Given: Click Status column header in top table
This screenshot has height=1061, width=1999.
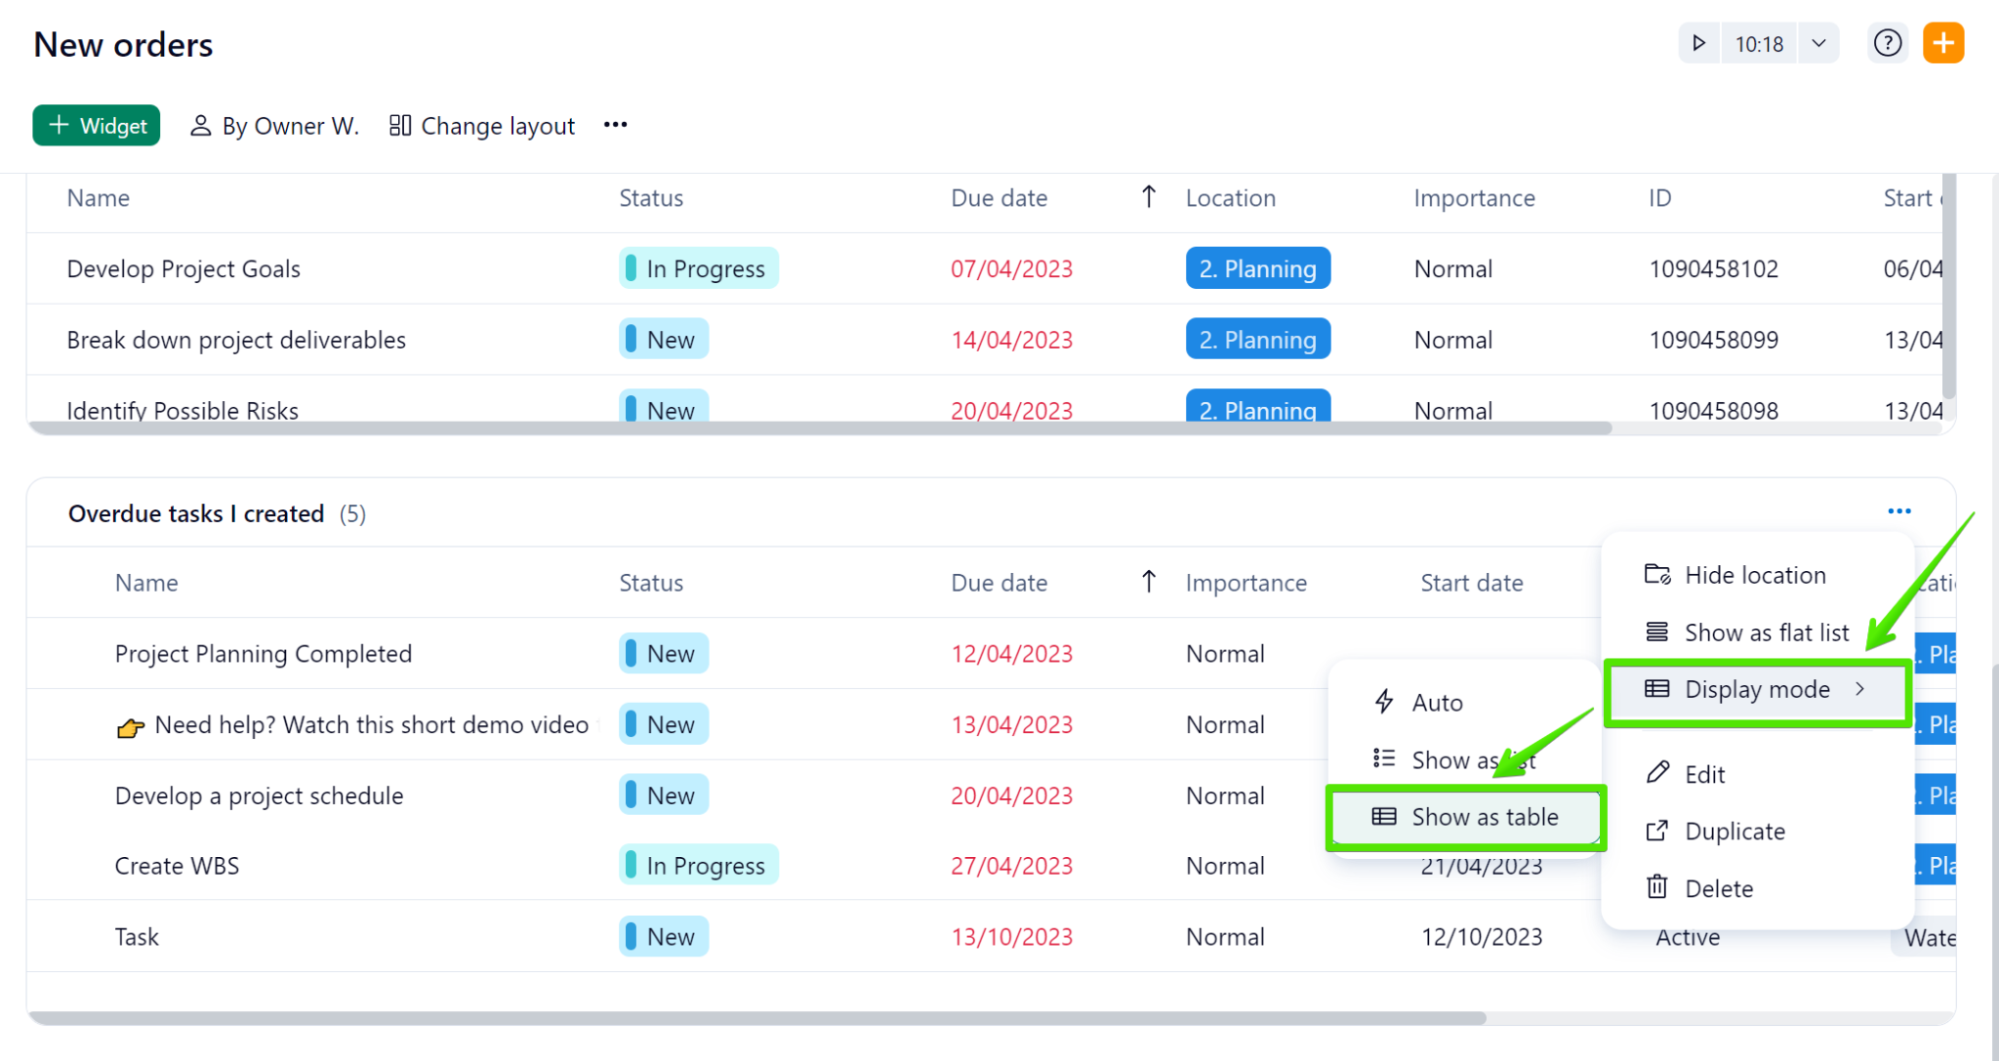Looking at the screenshot, I should (651, 198).
